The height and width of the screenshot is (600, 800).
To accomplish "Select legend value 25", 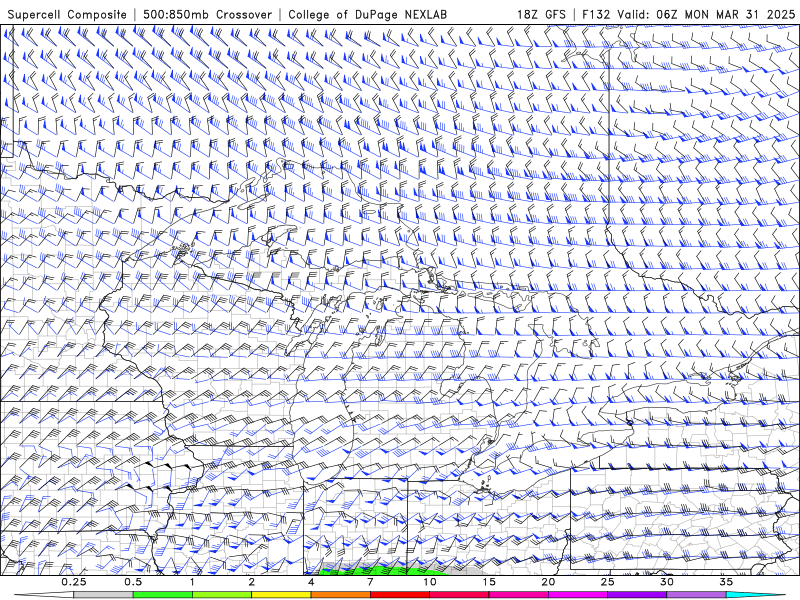I will [x=607, y=582].
